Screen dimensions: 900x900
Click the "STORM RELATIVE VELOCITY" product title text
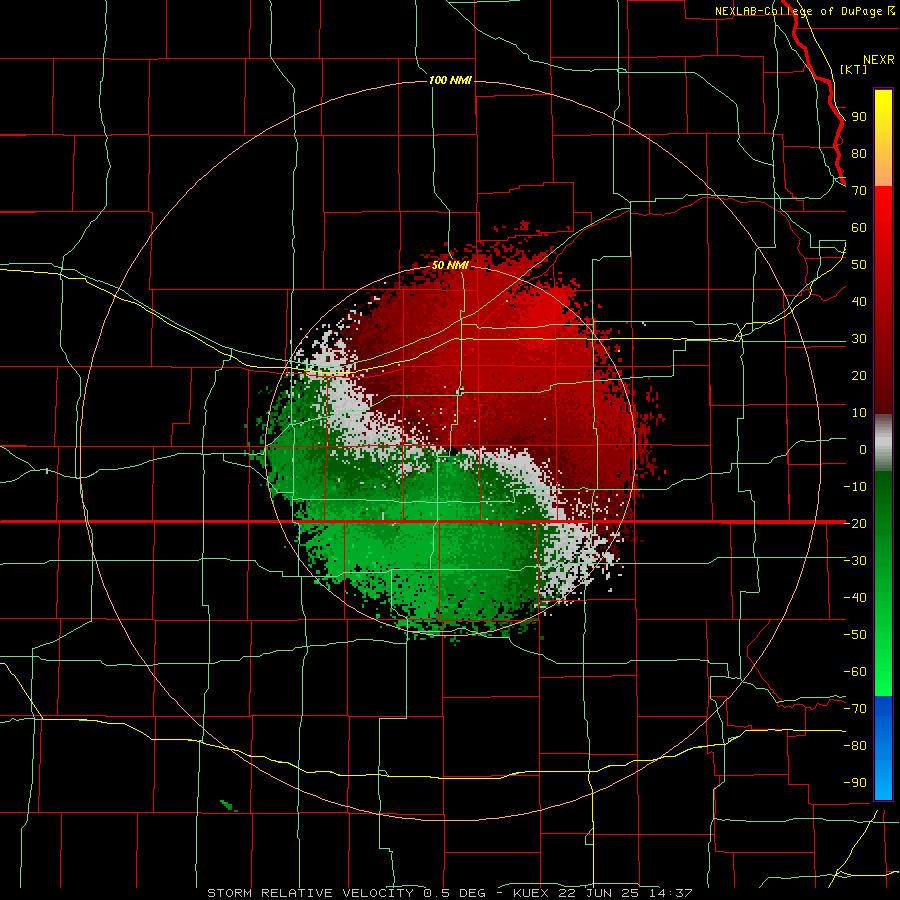(313, 893)
